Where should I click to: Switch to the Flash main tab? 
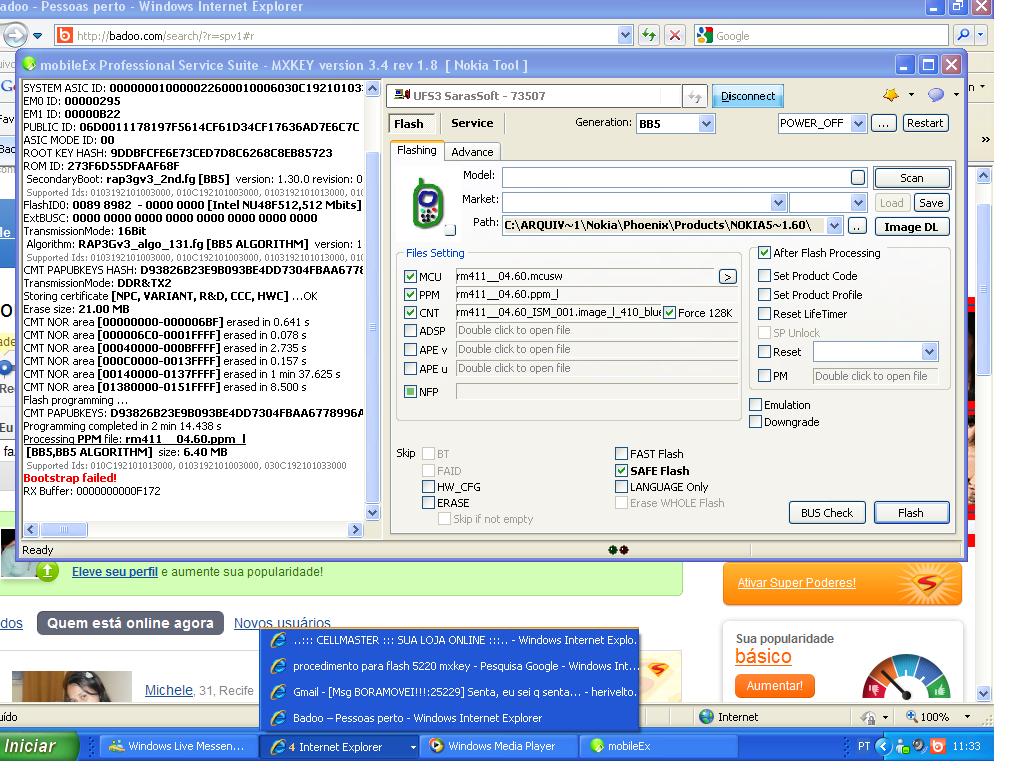point(409,123)
